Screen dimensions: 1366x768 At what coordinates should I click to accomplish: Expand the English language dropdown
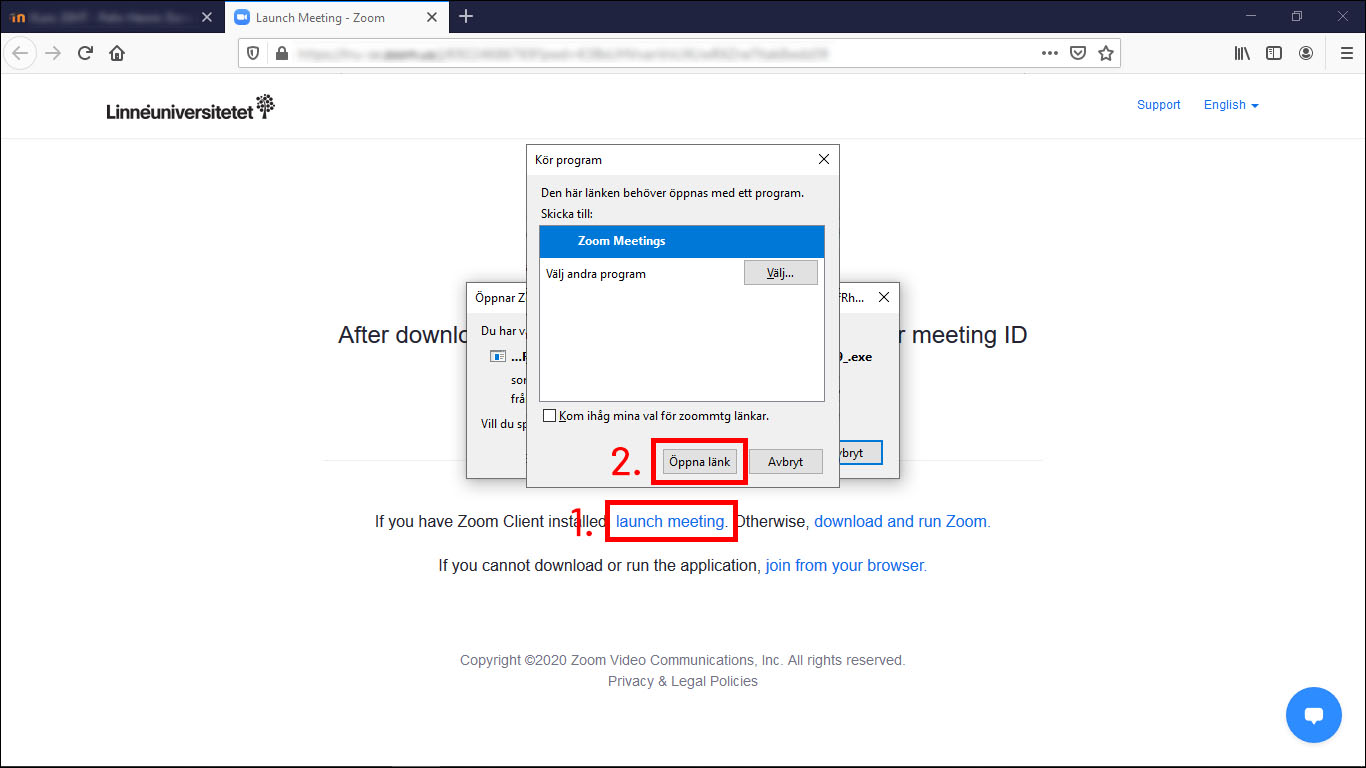[x=1231, y=105]
